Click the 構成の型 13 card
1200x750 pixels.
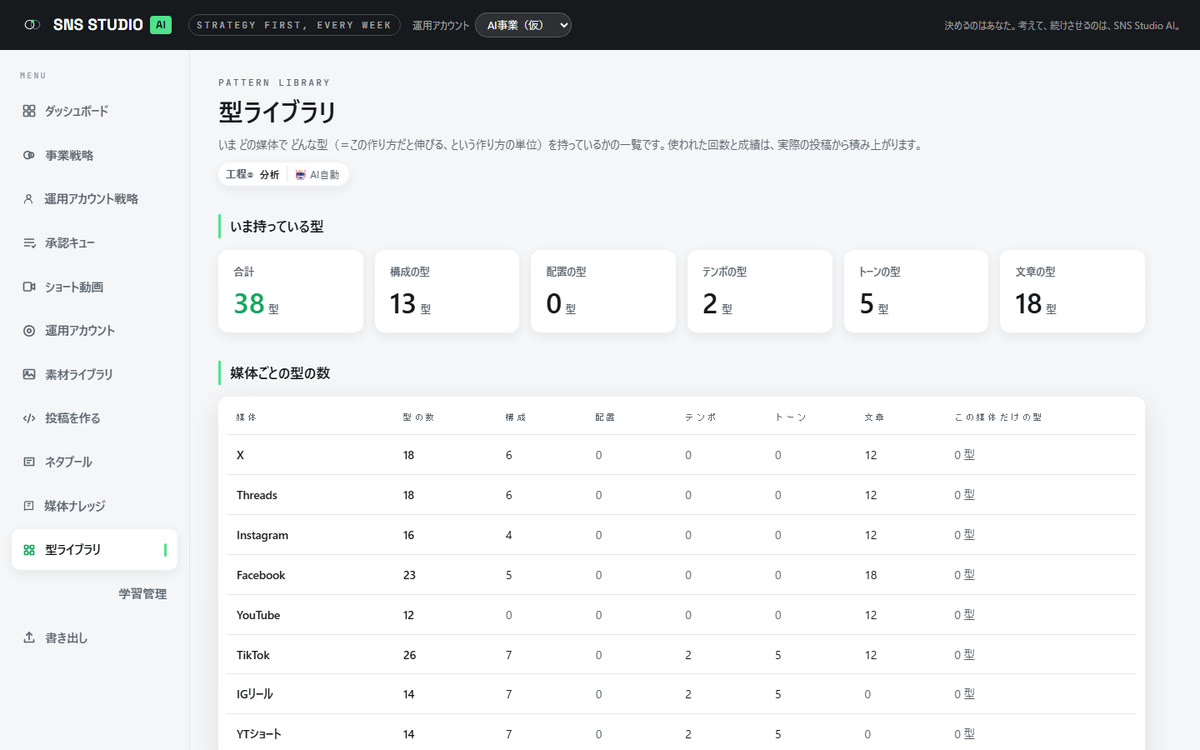[447, 291]
